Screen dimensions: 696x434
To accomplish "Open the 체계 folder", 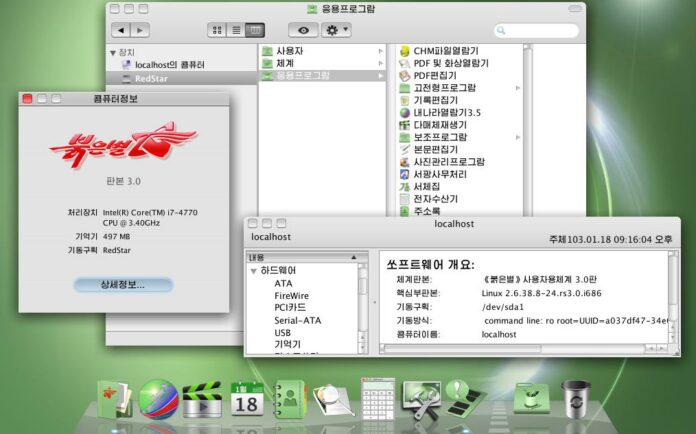I will (x=285, y=63).
